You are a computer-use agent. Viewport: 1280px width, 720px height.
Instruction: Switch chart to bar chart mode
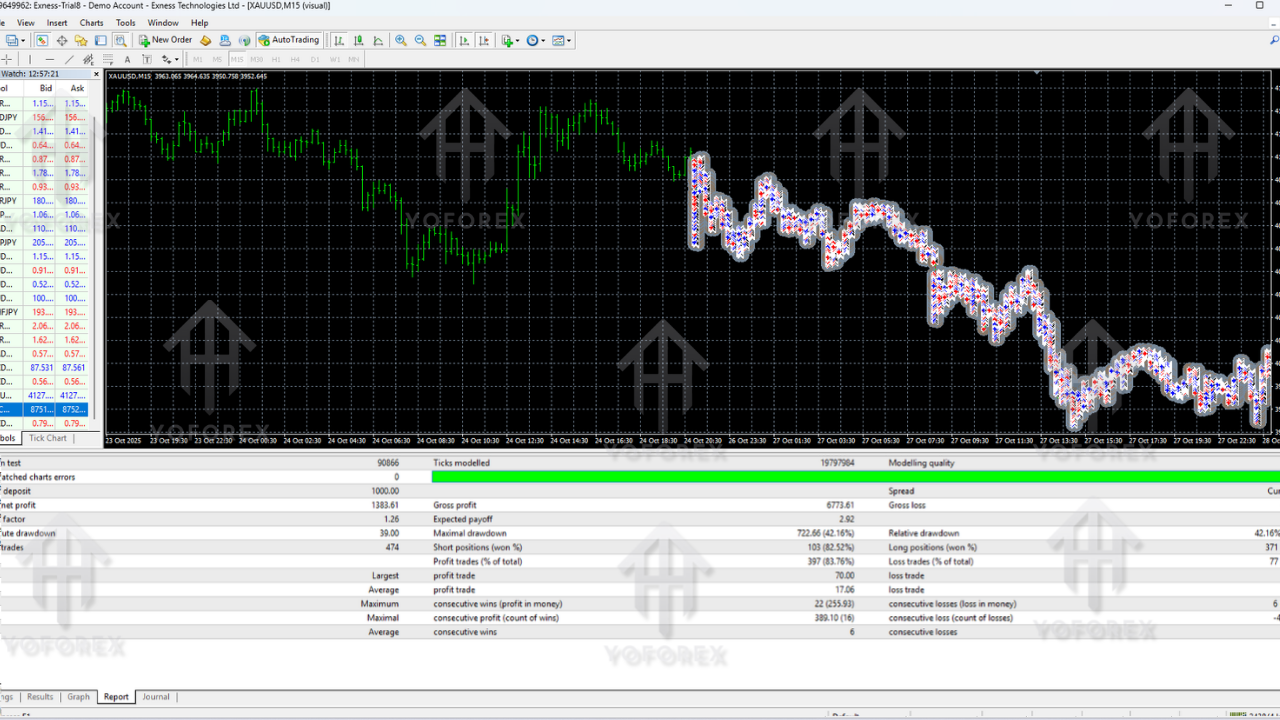click(x=339, y=41)
